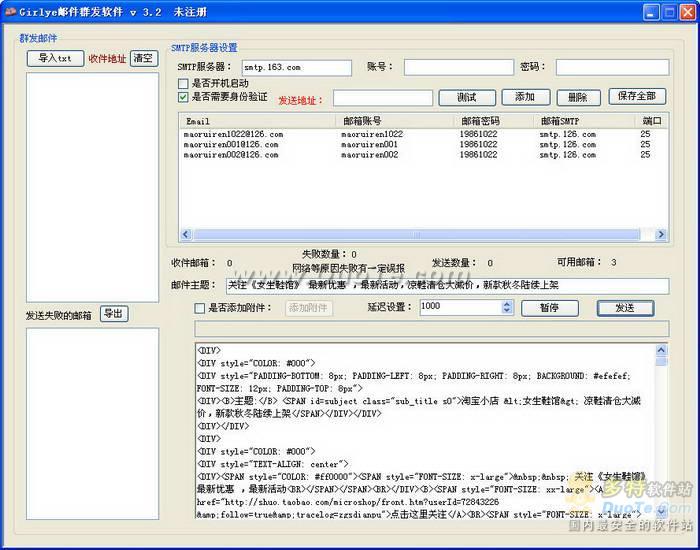Clear recipients with the 清空 button
Viewport: 700px width, 550px height.
coord(144,58)
